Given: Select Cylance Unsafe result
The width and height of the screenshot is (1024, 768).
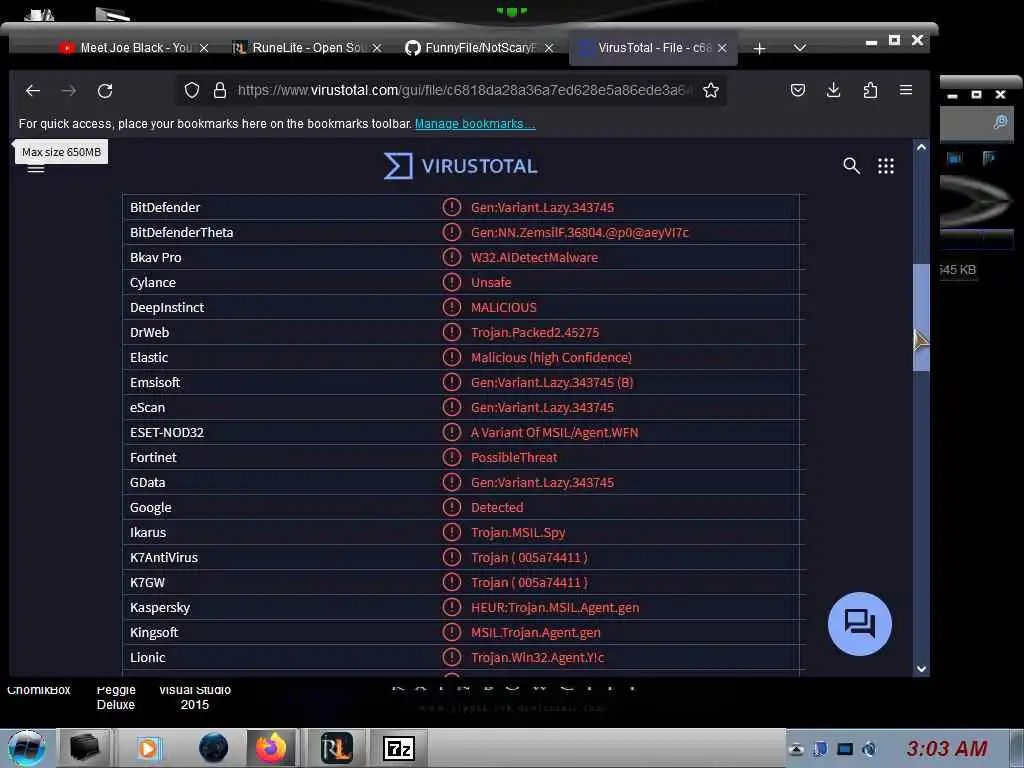Looking at the screenshot, I should (x=491, y=283).
